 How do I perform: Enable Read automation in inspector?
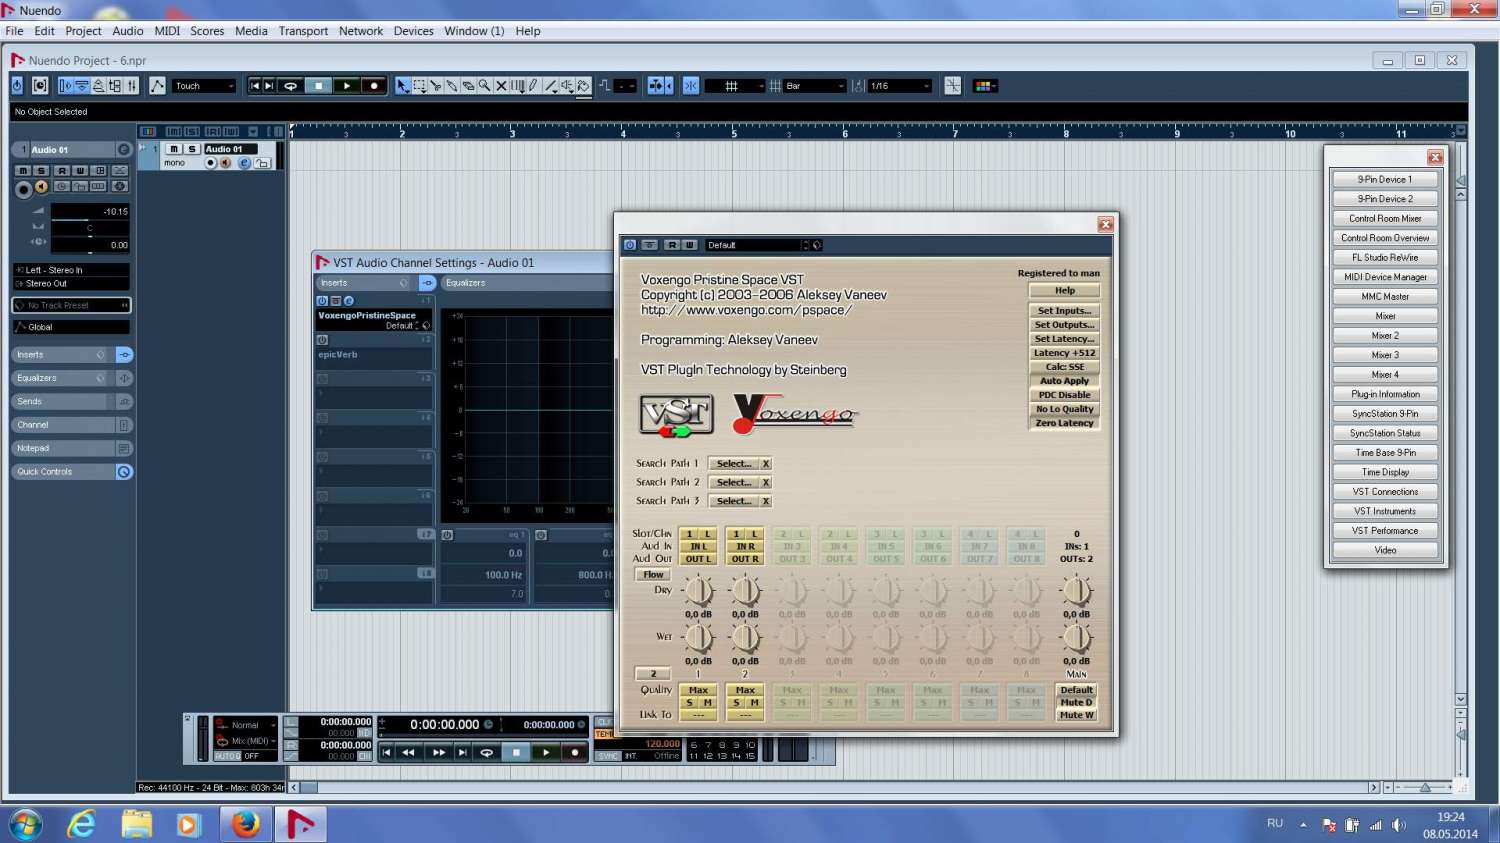tap(61, 171)
